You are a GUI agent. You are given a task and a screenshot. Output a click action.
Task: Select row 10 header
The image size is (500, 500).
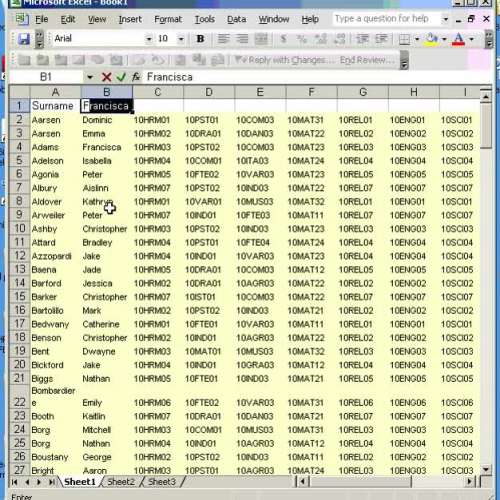click(19, 229)
